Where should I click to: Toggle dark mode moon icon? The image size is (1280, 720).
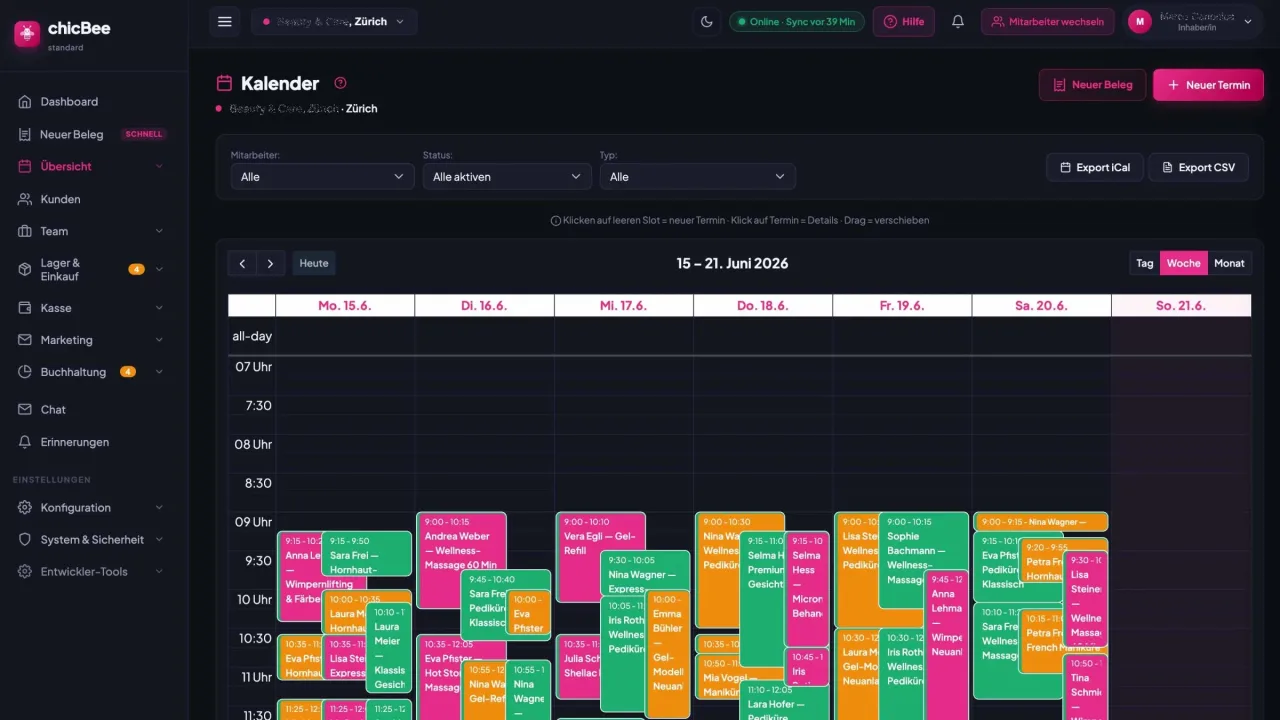tap(707, 22)
